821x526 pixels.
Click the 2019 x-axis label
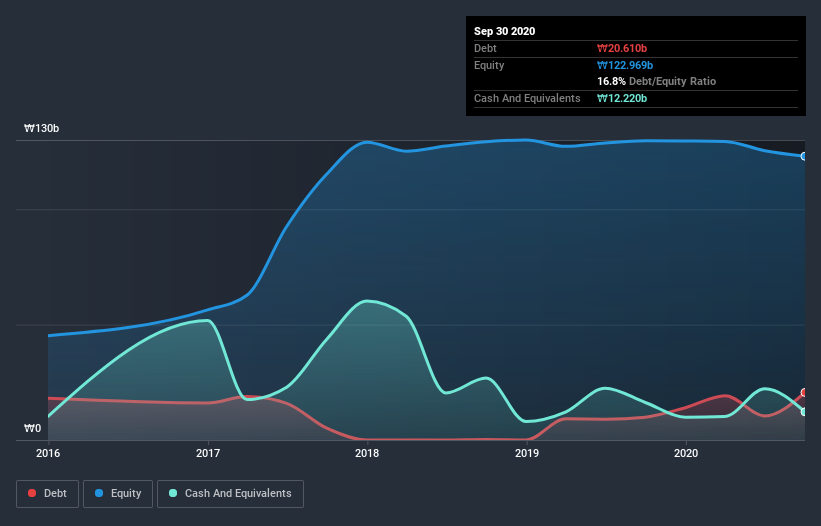click(x=527, y=453)
